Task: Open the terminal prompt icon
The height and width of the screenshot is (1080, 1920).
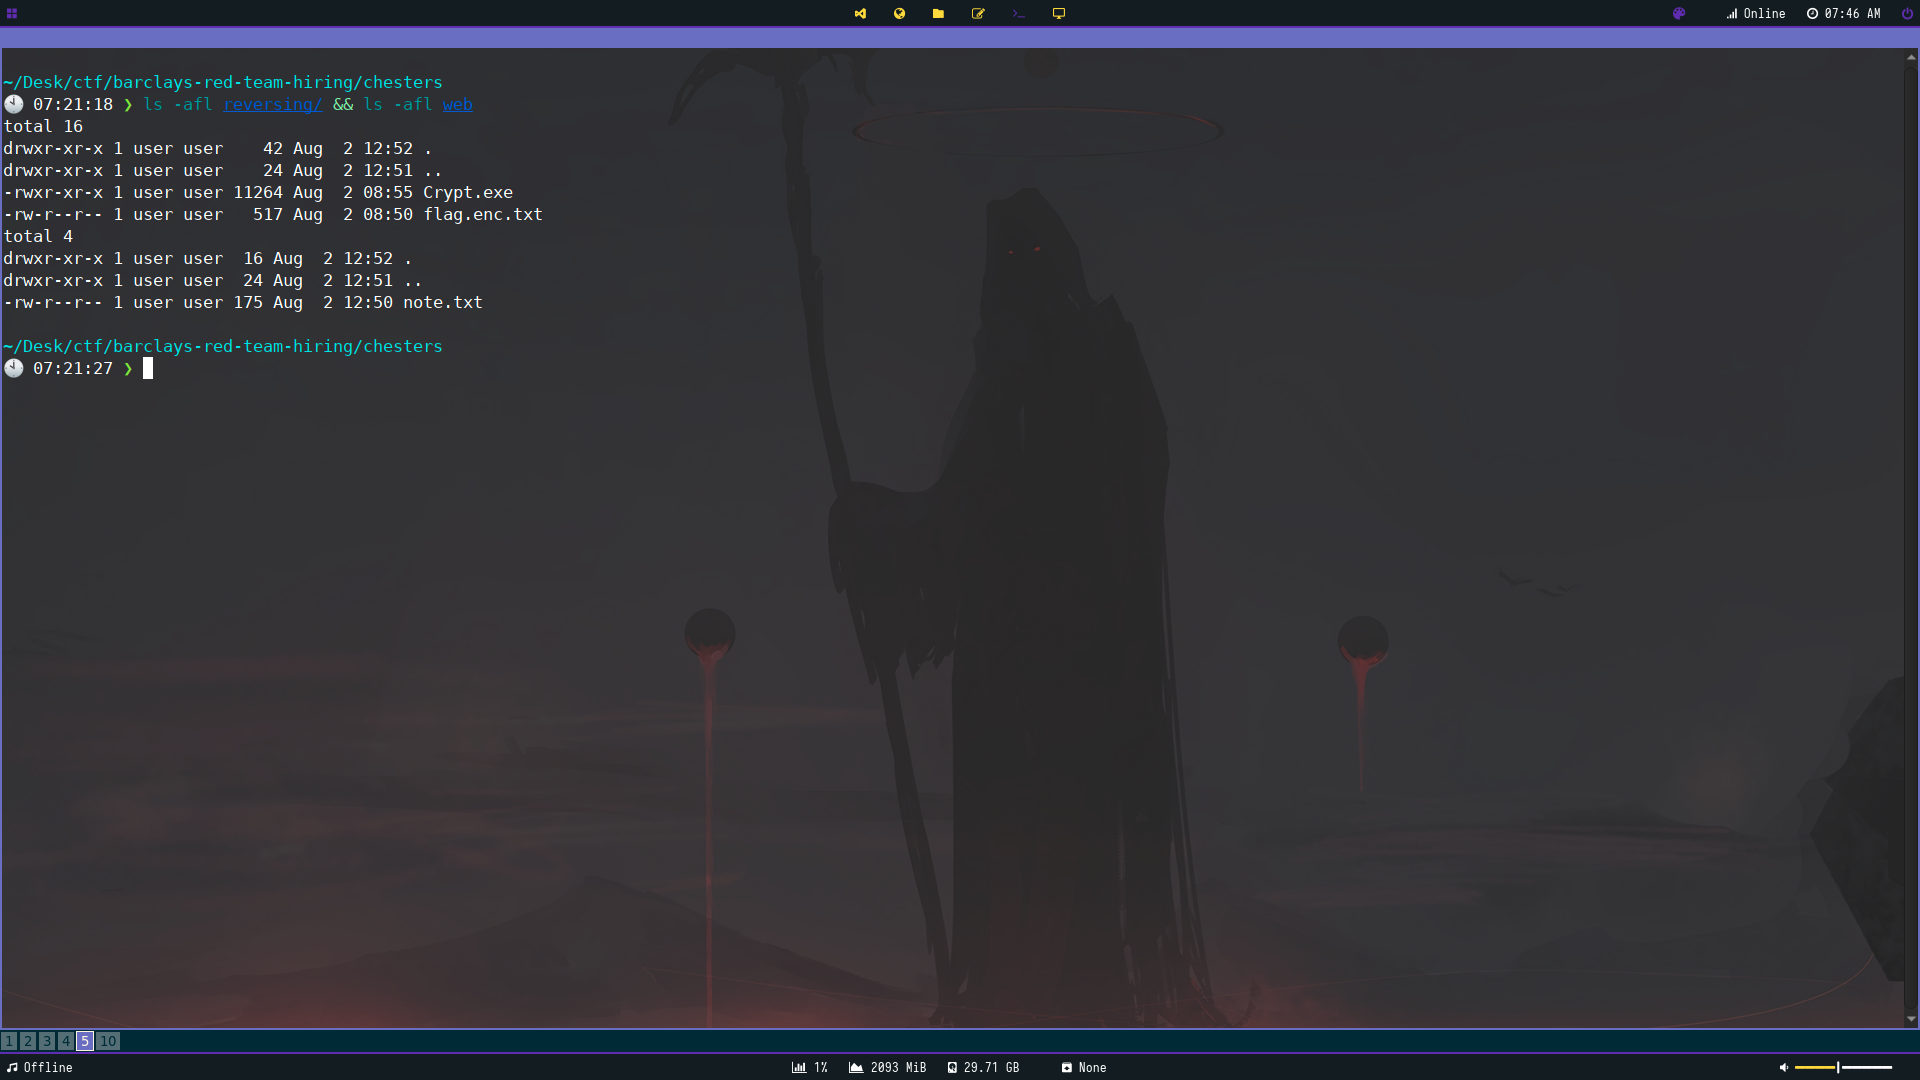Action: click(1018, 13)
